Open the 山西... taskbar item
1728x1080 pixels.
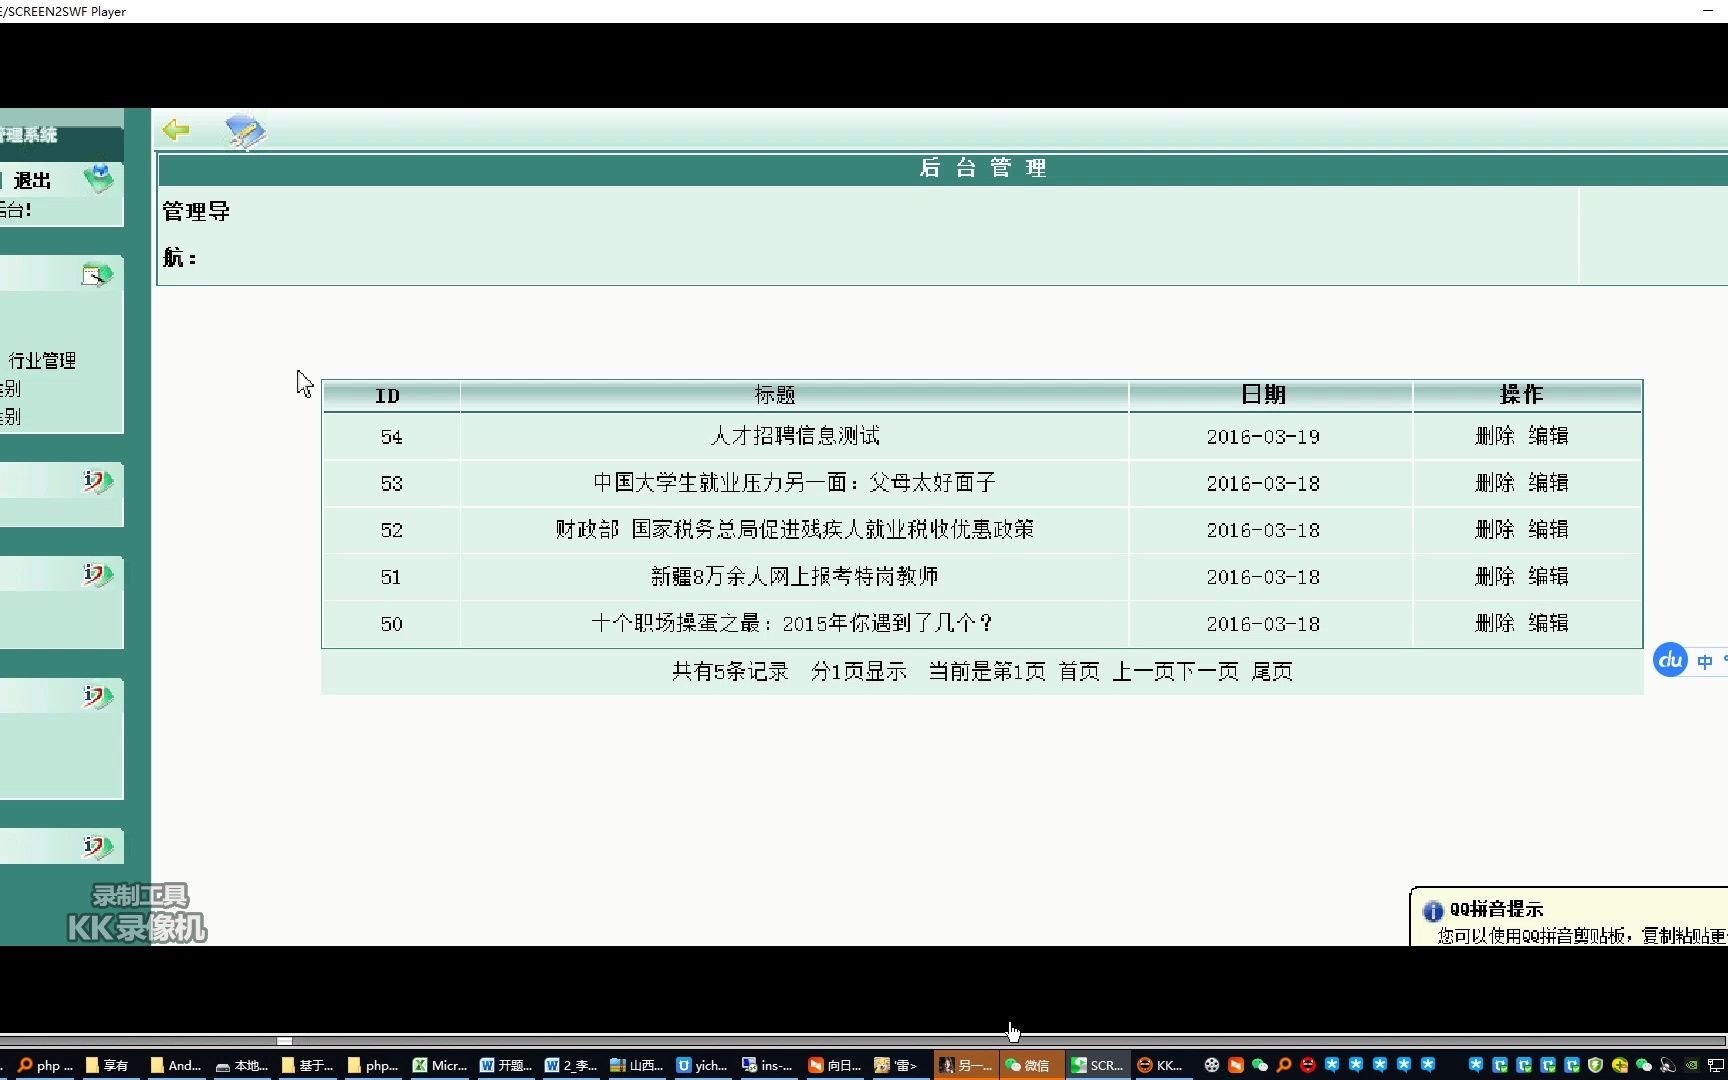637,1065
